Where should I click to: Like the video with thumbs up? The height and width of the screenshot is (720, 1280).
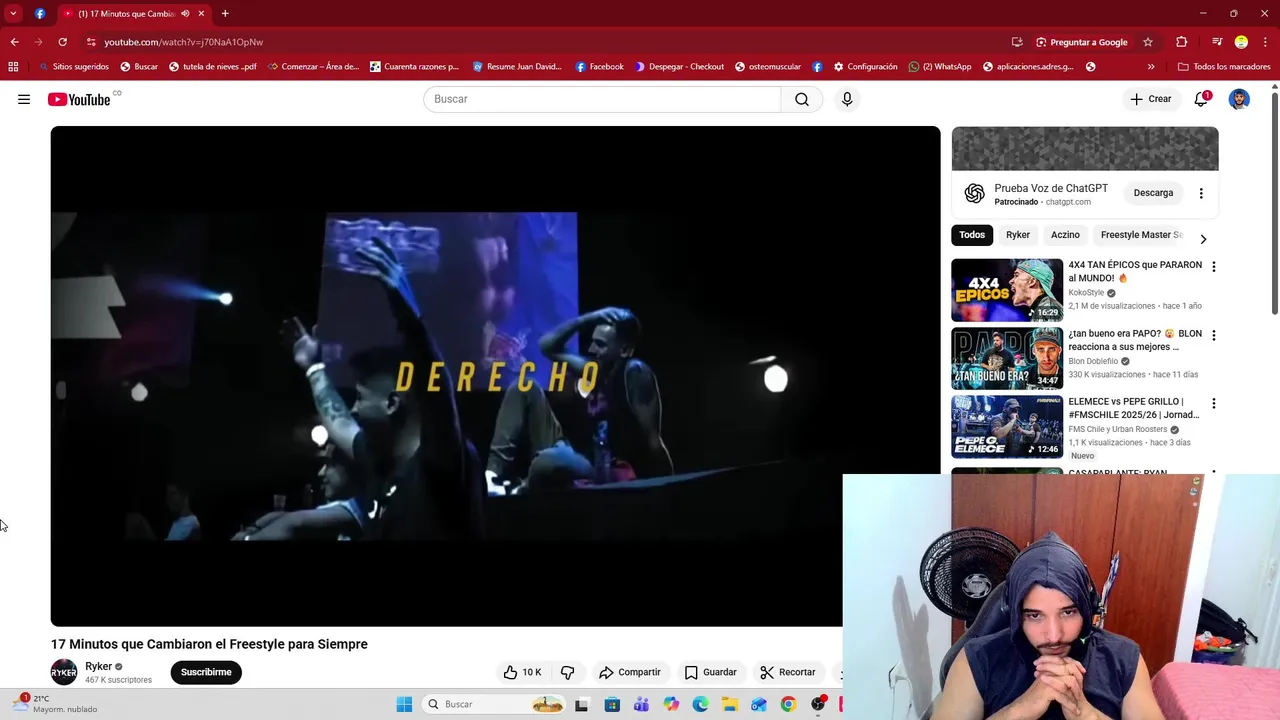pos(522,672)
